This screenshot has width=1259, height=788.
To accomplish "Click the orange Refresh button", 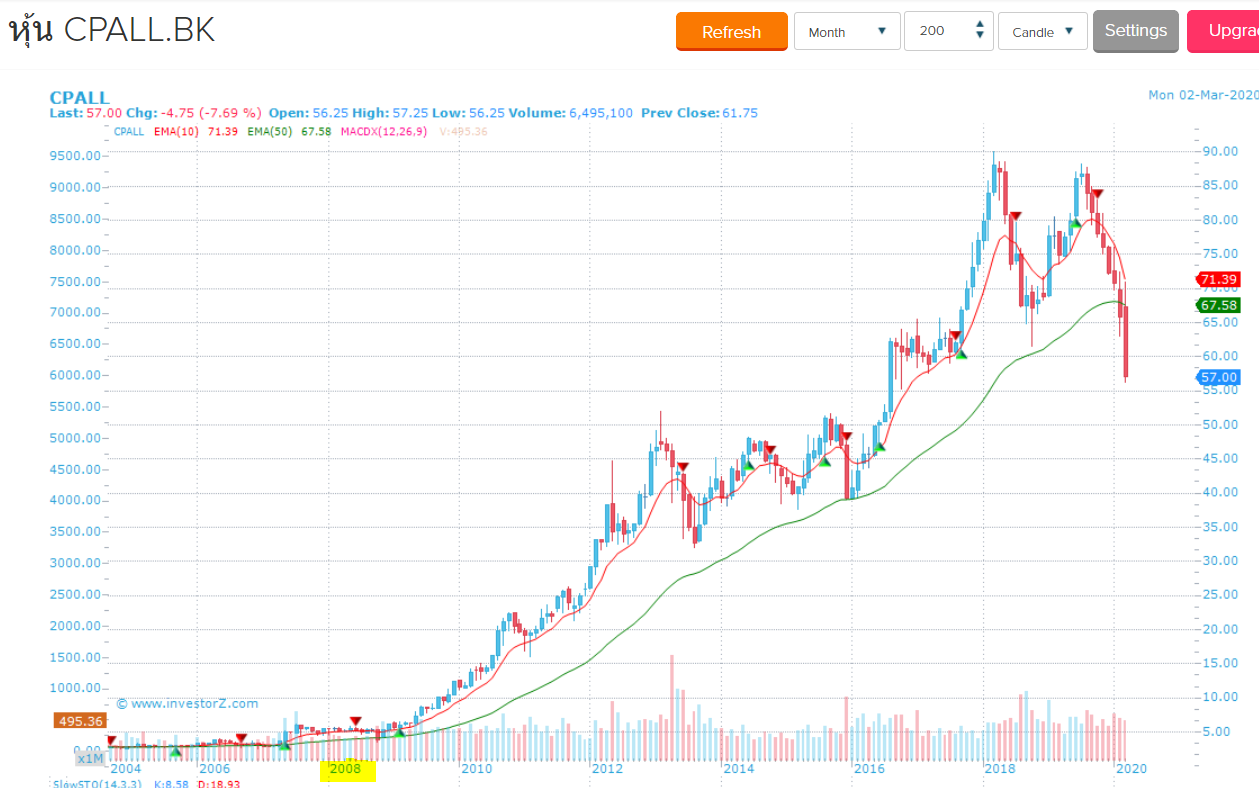I will [731, 31].
